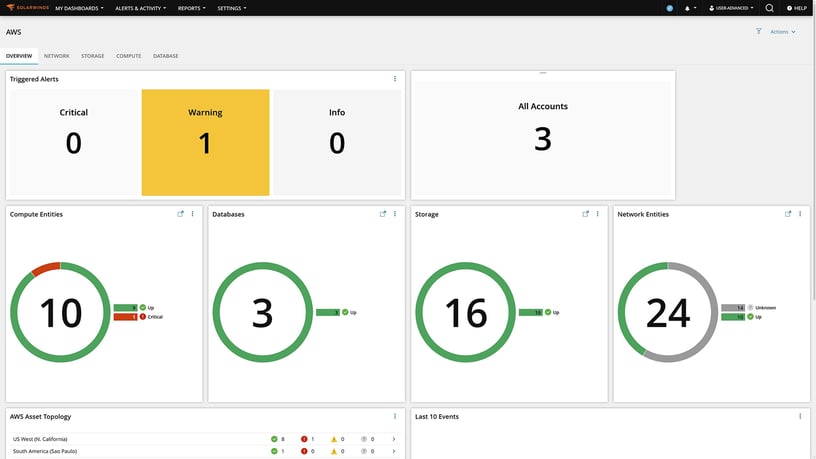
Task: Open AWS Asset Topology options menu
Action: point(395,416)
